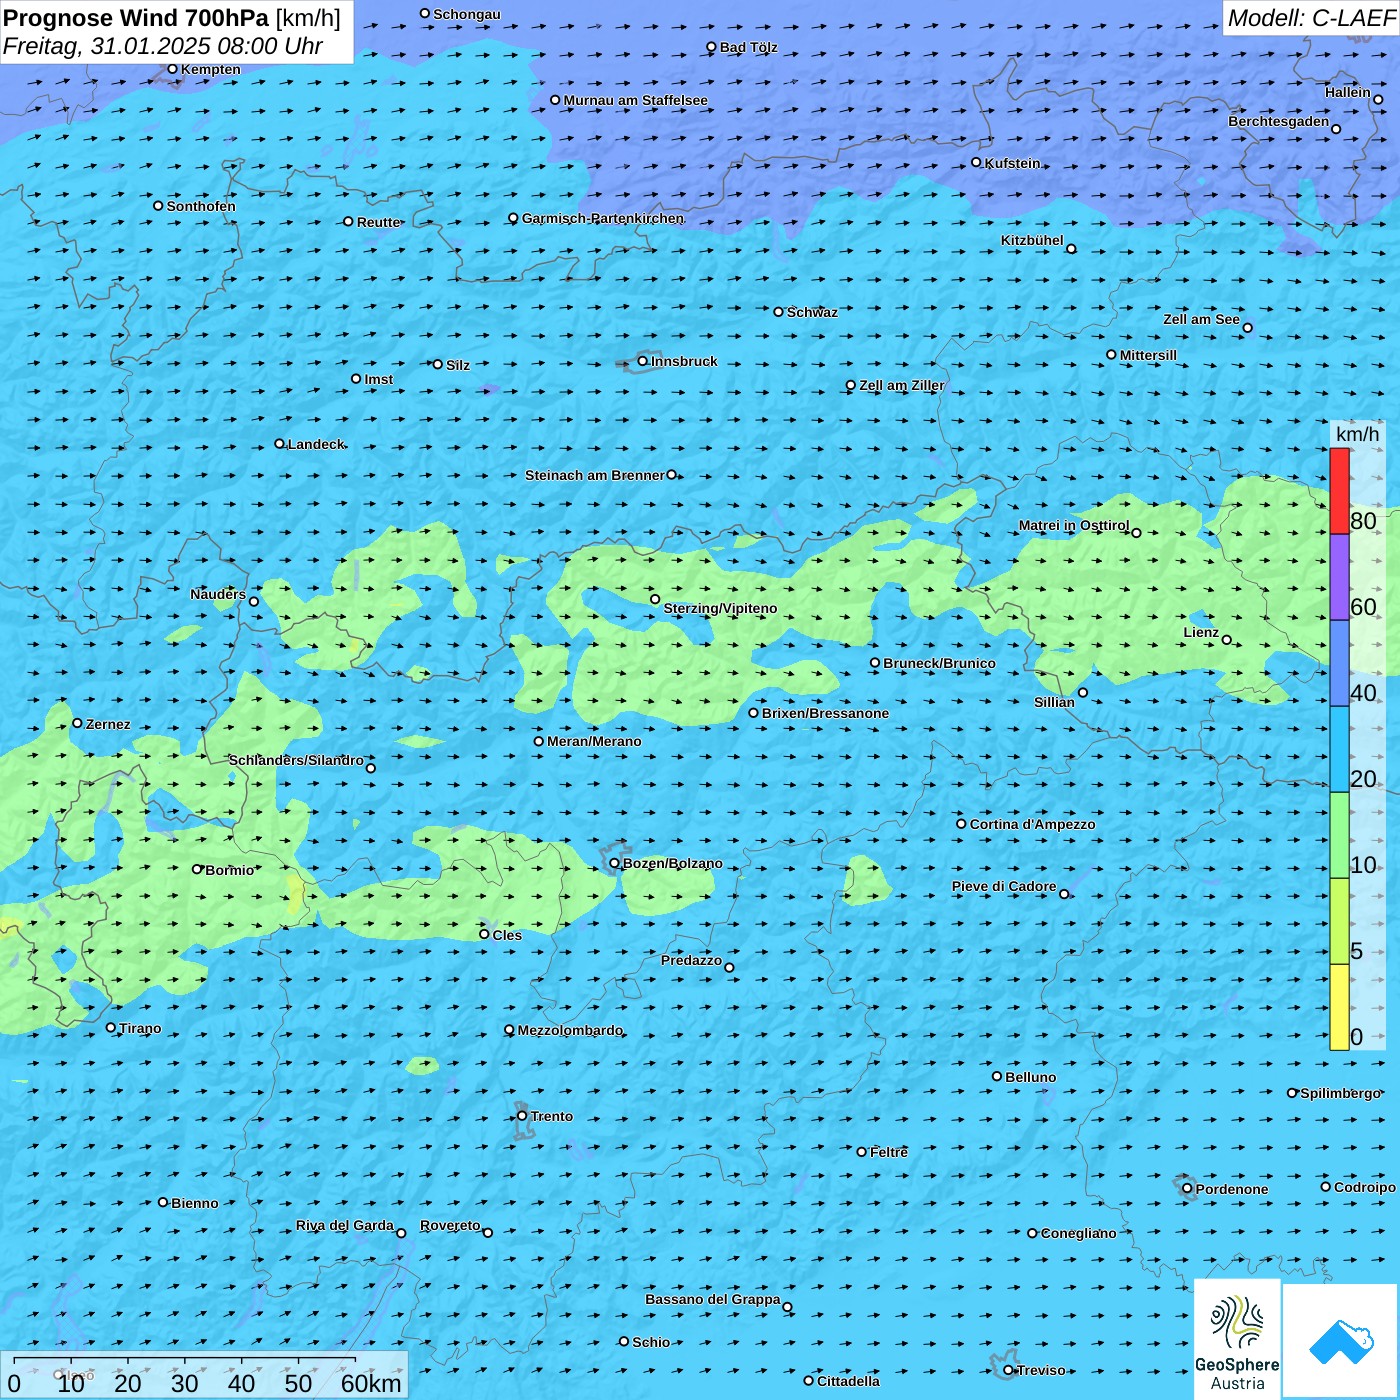This screenshot has height=1400, width=1400.
Task: Click the '60km' scale bar label
Action: (x=371, y=1383)
